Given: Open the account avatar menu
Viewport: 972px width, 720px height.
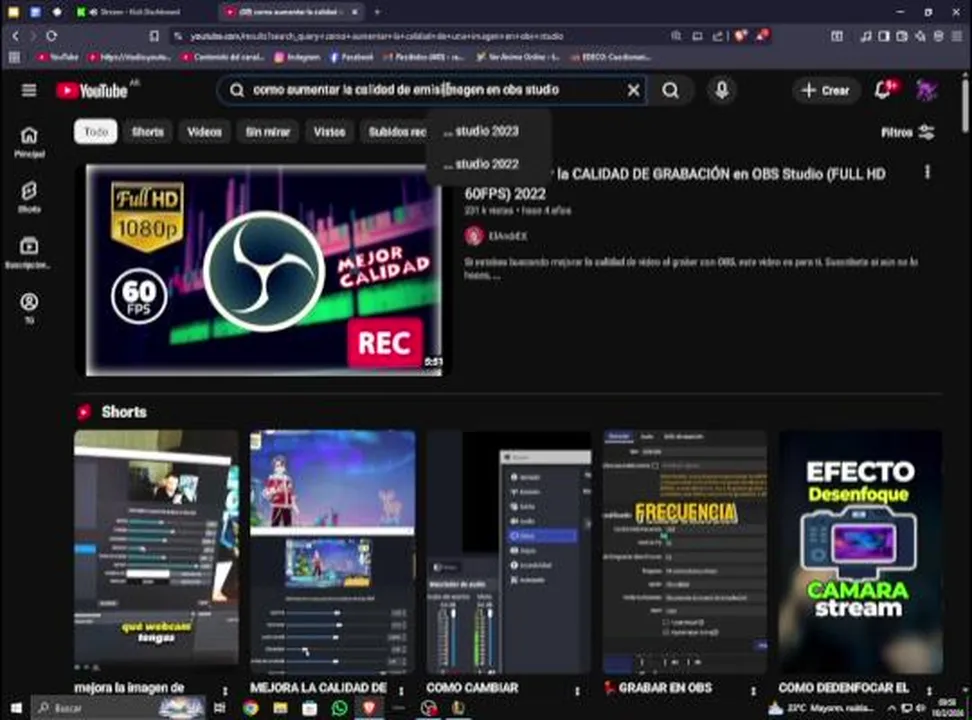Looking at the screenshot, I should pyautogui.click(x=927, y=91).
